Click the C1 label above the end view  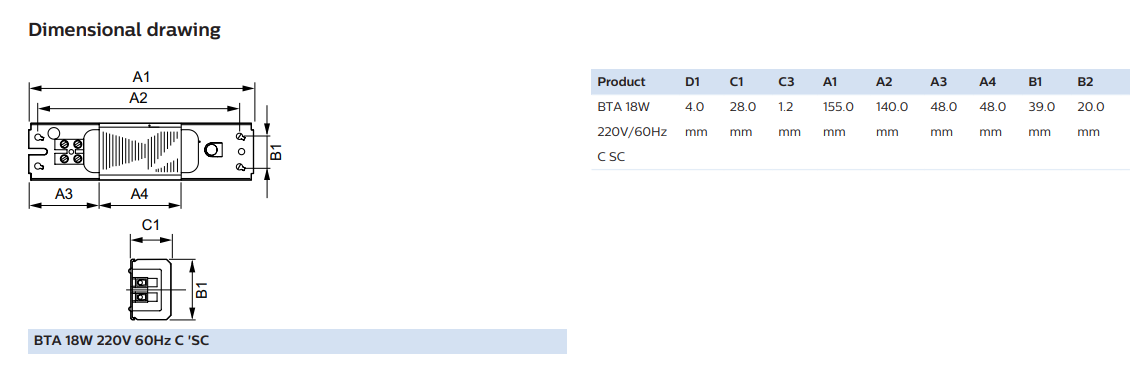tap(150, 225)
